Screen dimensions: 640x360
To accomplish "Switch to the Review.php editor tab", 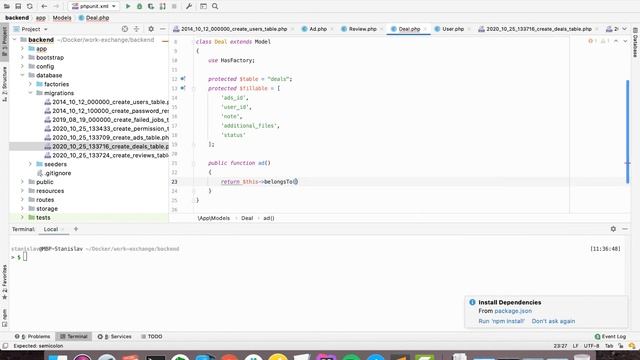I will click(x=362, y=29).
